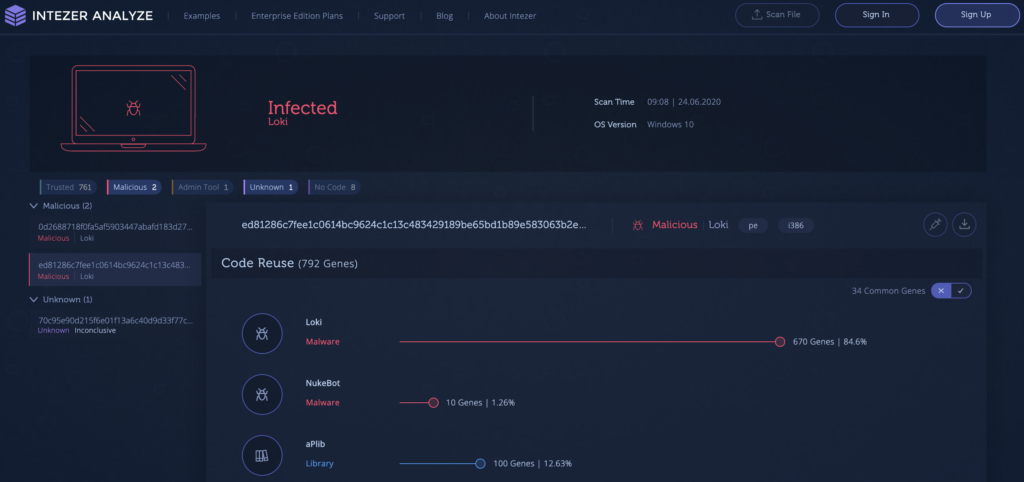The image size is (1024, 482).
Task: Click the download file icon button
Action: 964,225
